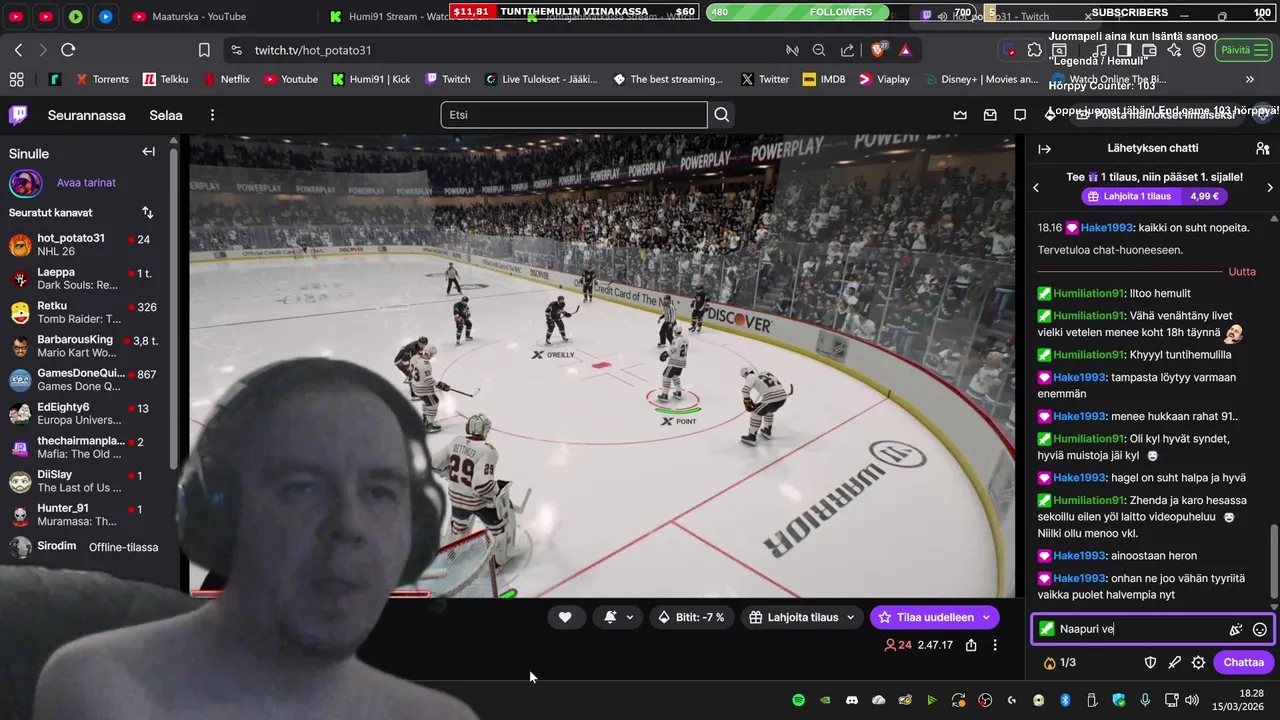Image resolution: width=1280 pixels, height=720 pixels.
Task: Open the Torrents bookmark
Action: pyautogui.click(x=101, y=79)
